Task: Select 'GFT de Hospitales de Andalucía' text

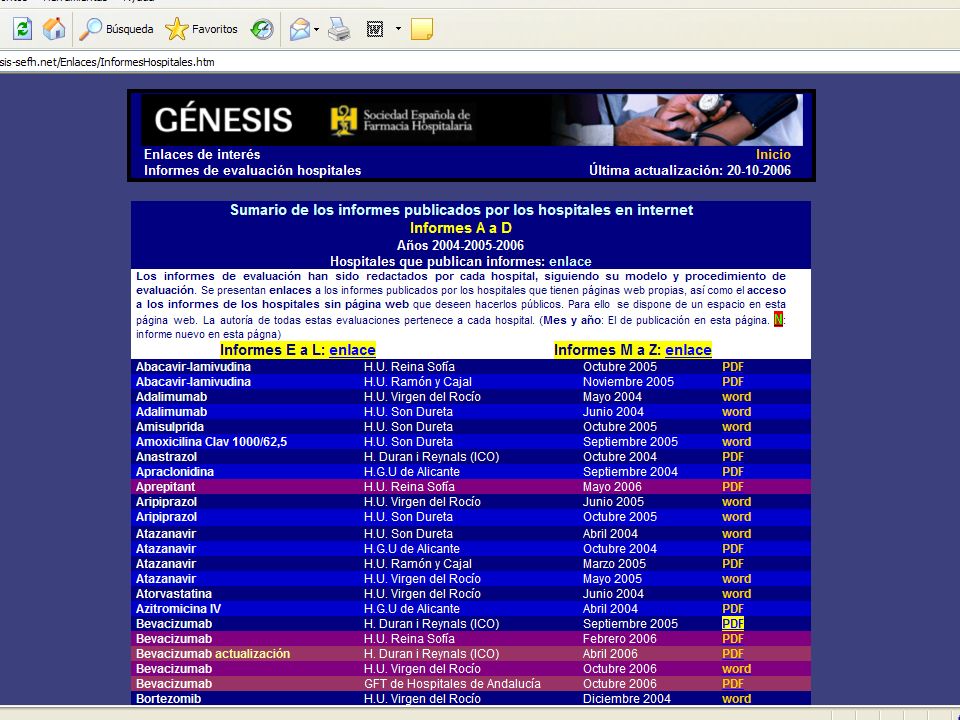Action: (x=452, y=683)
